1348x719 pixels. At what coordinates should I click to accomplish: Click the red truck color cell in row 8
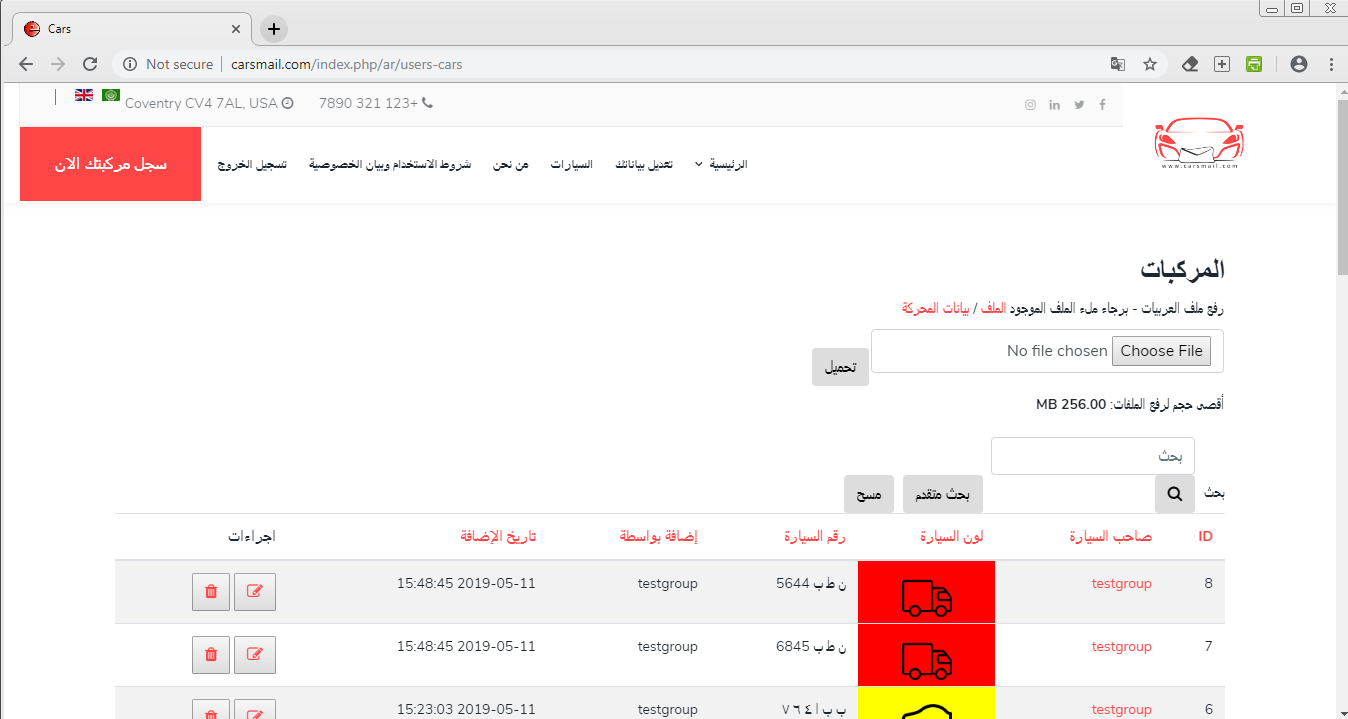pos(926,592)
